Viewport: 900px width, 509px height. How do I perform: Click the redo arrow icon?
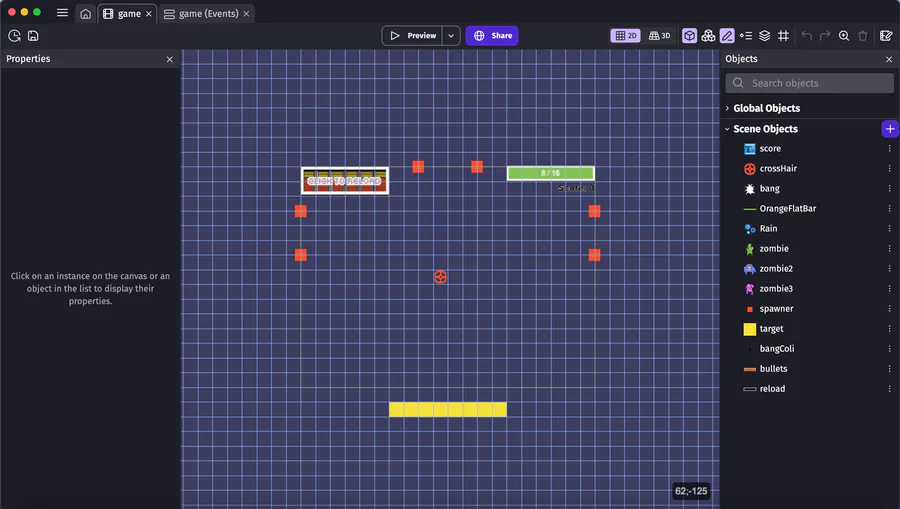(x=825, y=36)
